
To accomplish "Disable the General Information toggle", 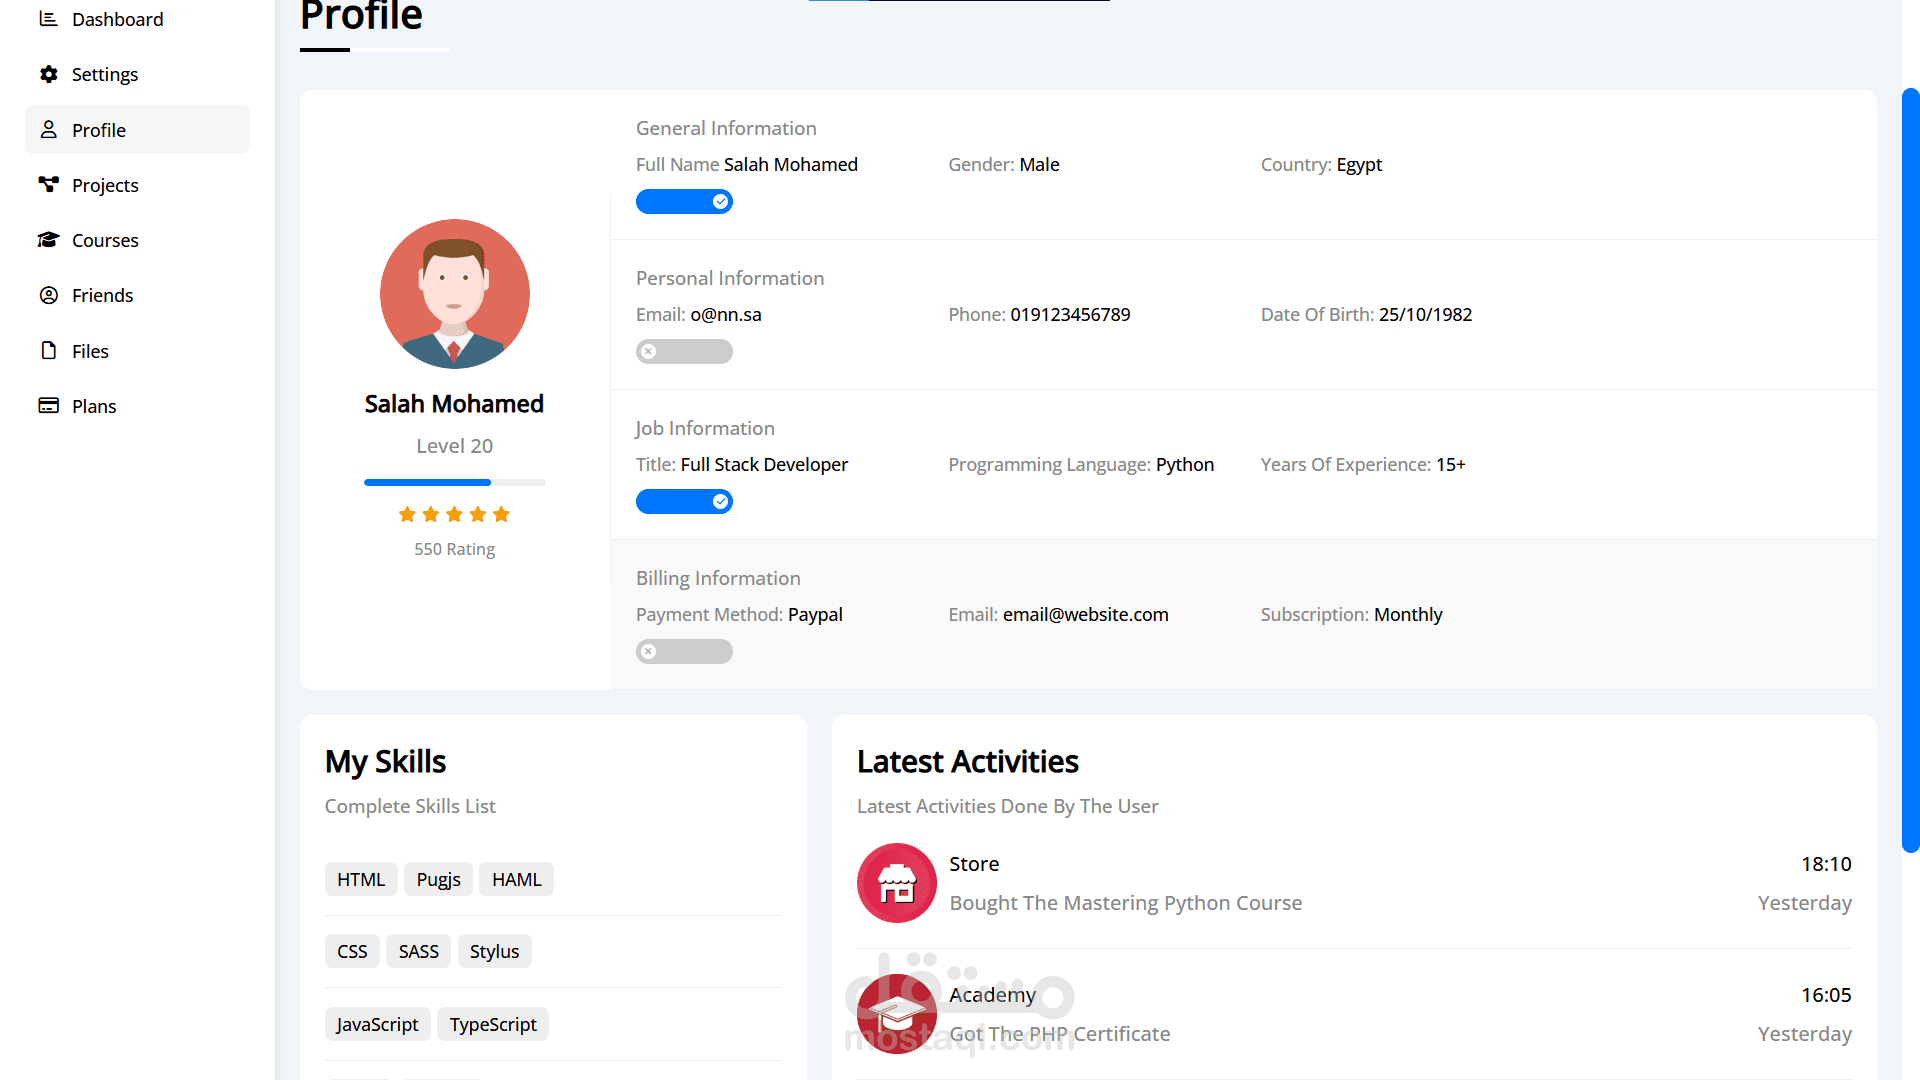I will point(684,202).
